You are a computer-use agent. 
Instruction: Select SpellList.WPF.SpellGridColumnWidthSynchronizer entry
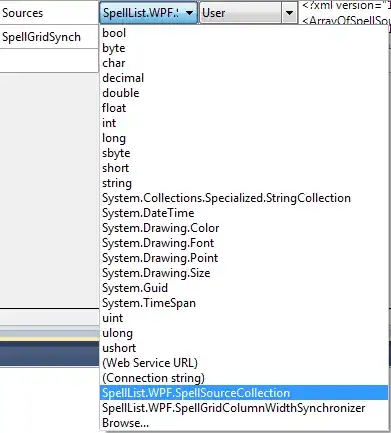tap(244, 408)
